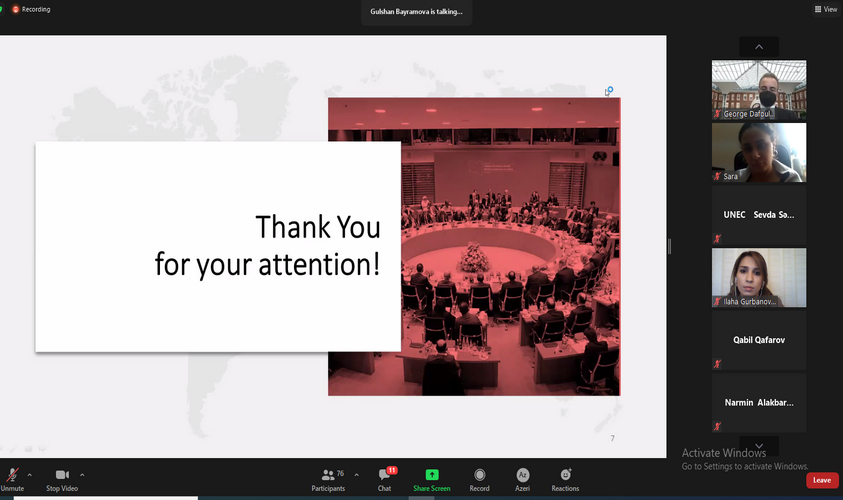Open the View layout menu
843x500 pixels.
[825, 9]
